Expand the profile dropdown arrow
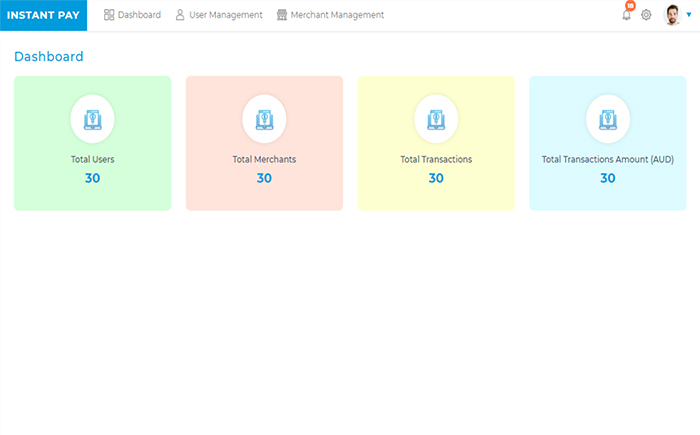This screenshot has width=700, height=435. 689,15
